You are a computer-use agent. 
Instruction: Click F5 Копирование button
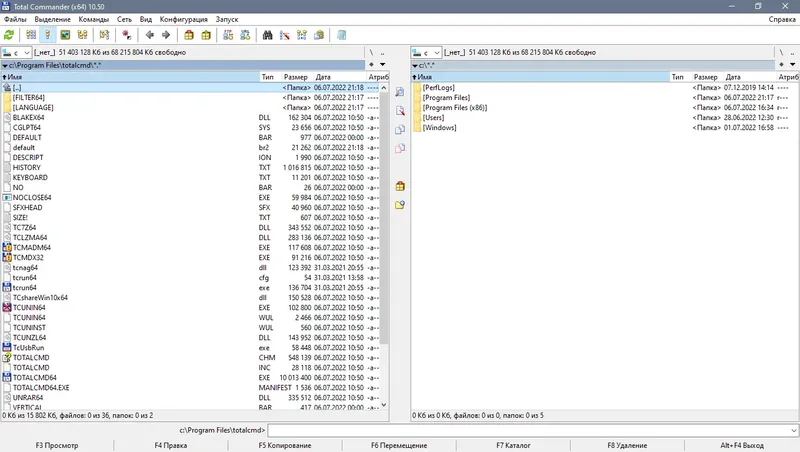pyautogui.click(x=285, y=445)
